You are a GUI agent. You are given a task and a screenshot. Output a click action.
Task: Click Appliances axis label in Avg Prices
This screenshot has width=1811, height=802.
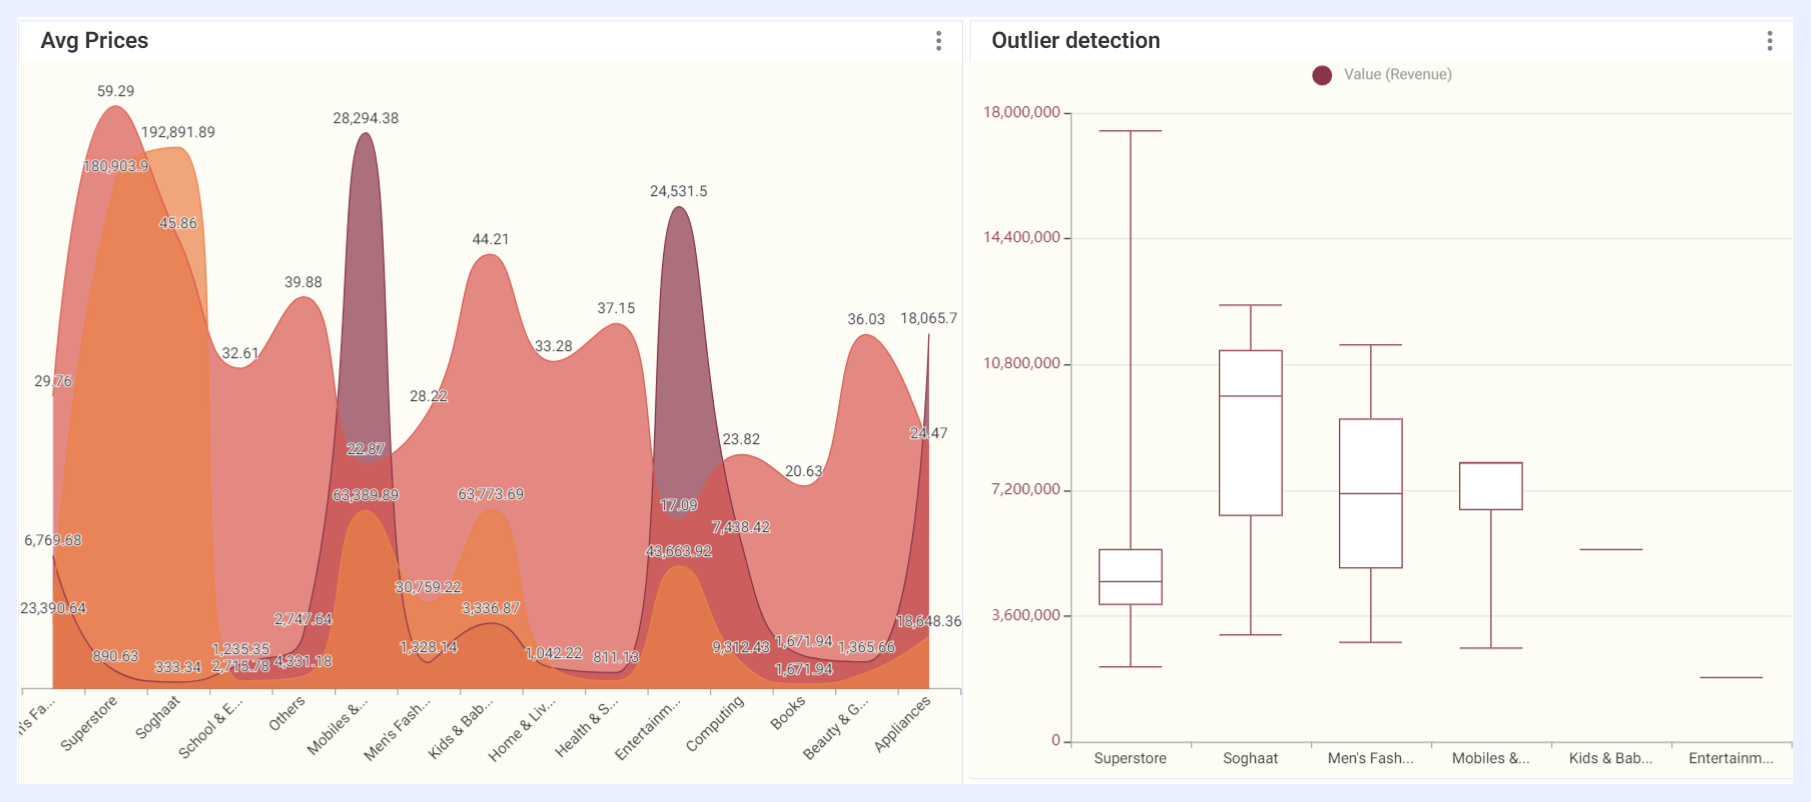(x=902, y=723)
